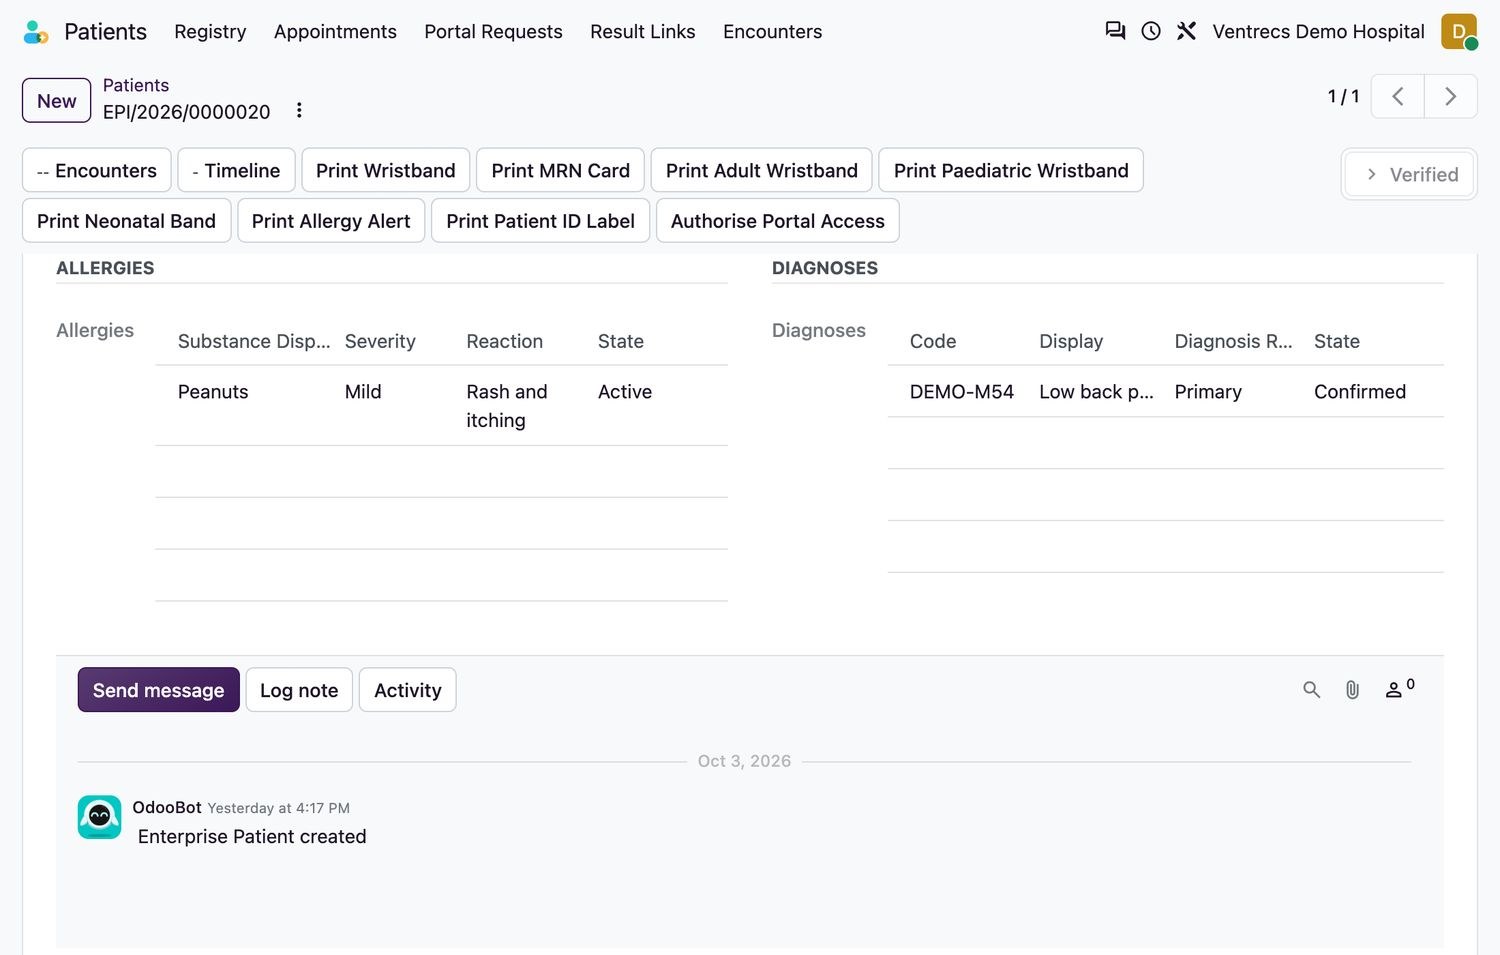Viewport: 1500px width, 955px height.
Task: Go to the previous record arrow
Action: 1398,96
